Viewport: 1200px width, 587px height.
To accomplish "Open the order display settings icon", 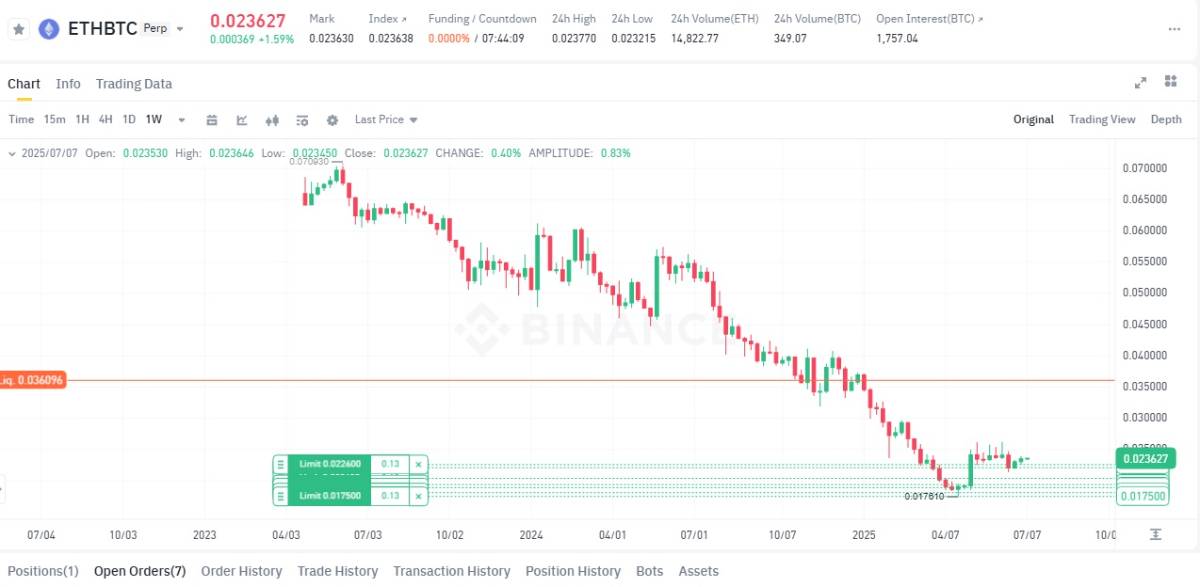I will [x=302, y=120].
